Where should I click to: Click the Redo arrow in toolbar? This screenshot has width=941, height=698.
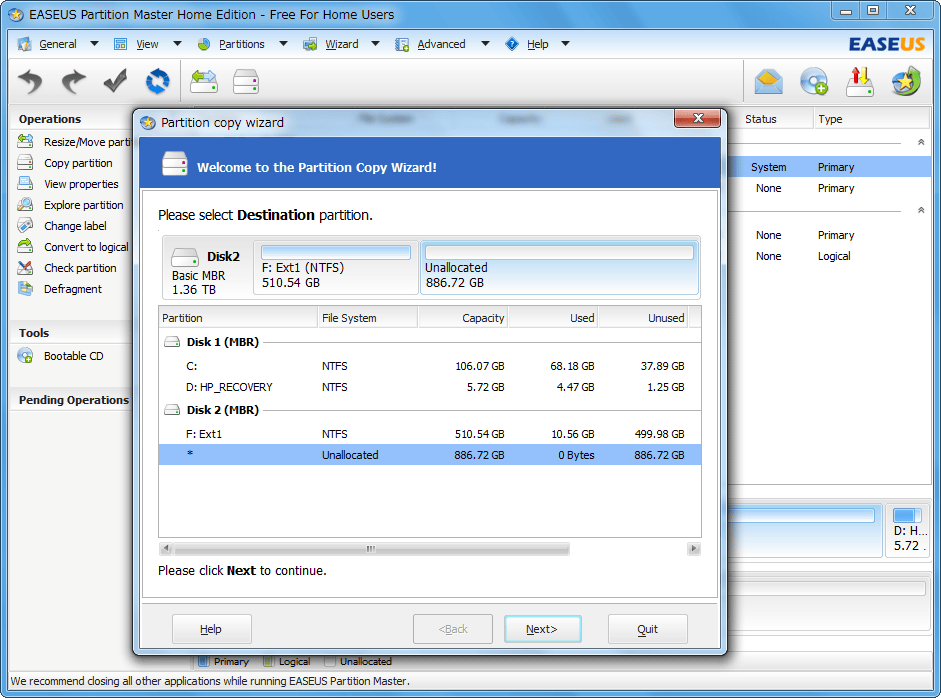coord(73,82)
